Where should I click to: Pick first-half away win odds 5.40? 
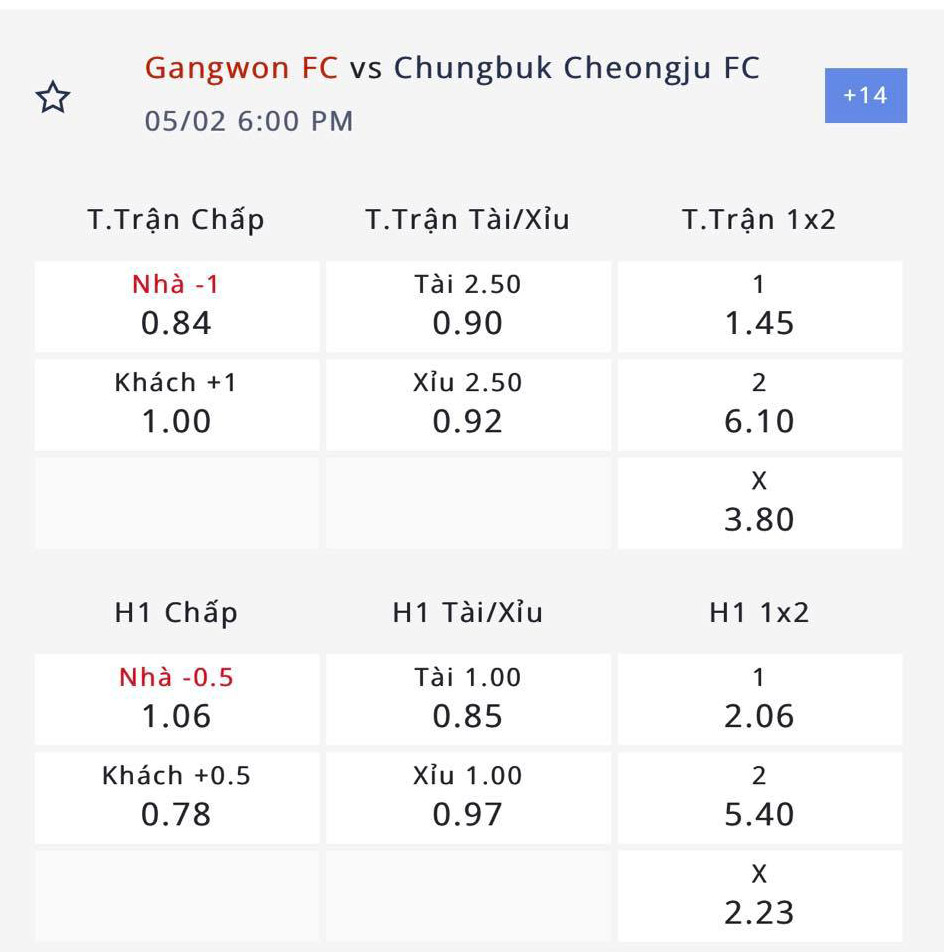click(x=759, y=797)
